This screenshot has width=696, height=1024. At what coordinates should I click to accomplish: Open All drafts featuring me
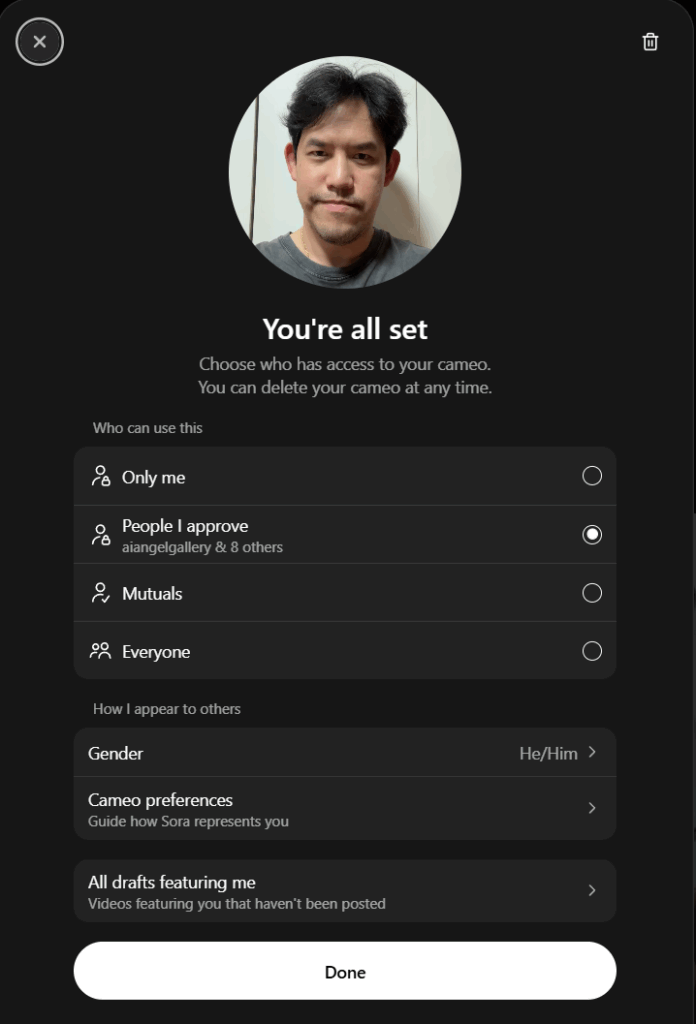[x=300, y=891]
